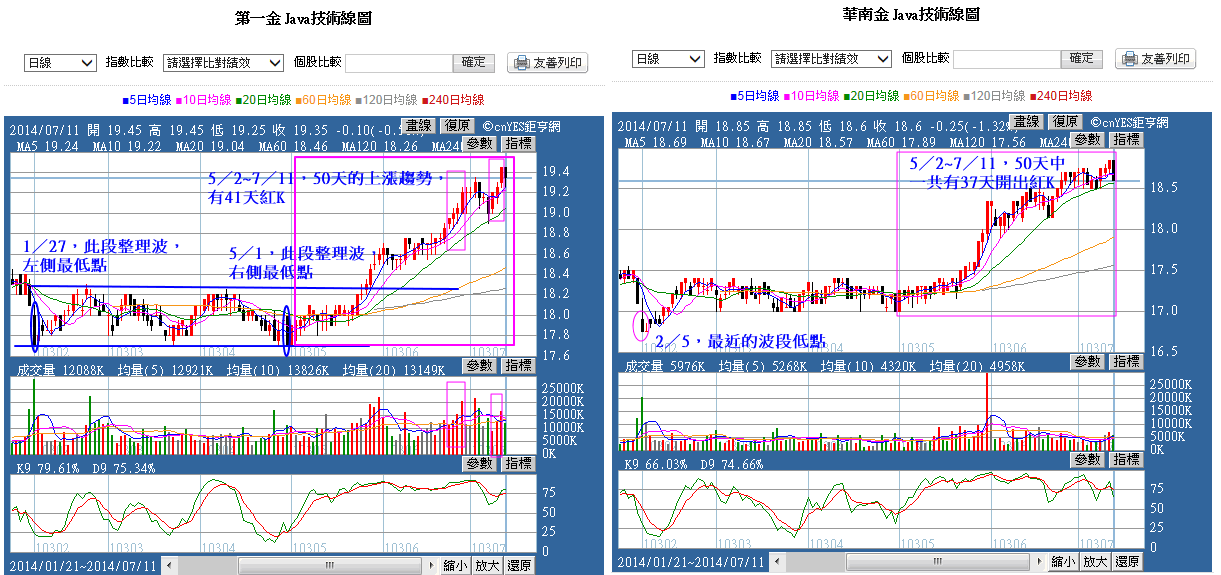Click 還原 reset button in 第一金 chart
Screen dimensions: 1221x575
pyautogui.click(x=519, y=565)
